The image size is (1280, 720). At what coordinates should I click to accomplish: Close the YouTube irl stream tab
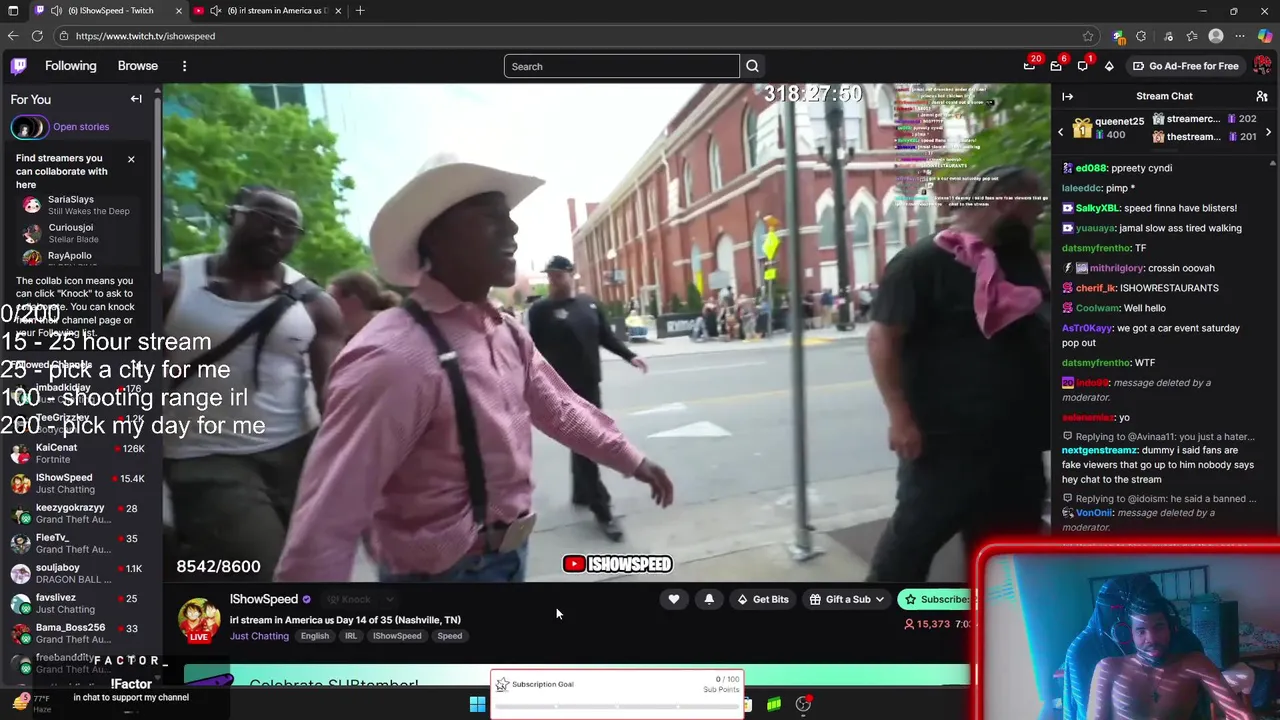338,11
